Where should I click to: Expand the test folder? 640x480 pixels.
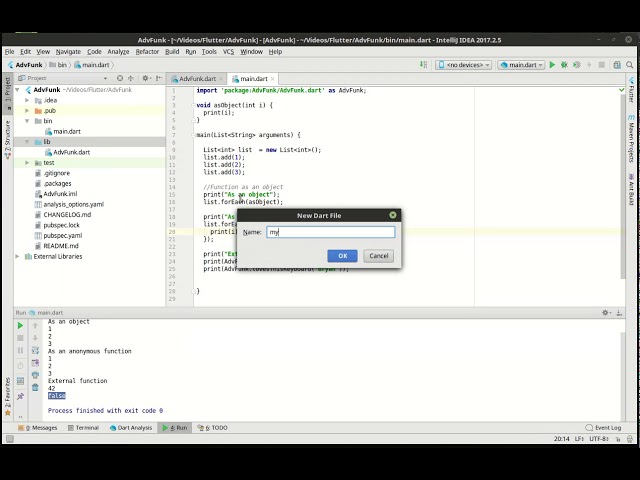pyautogui.click(x=27, y=163)
